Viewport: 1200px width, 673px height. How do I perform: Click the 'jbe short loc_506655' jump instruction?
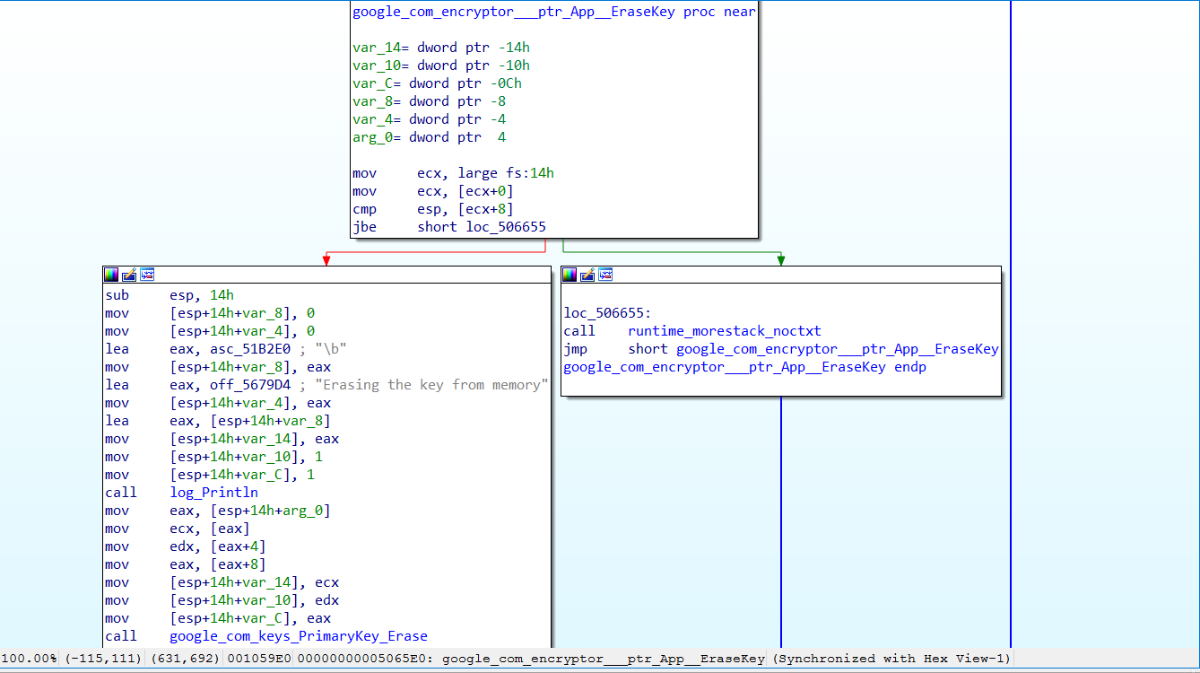(x=449, y=228)
